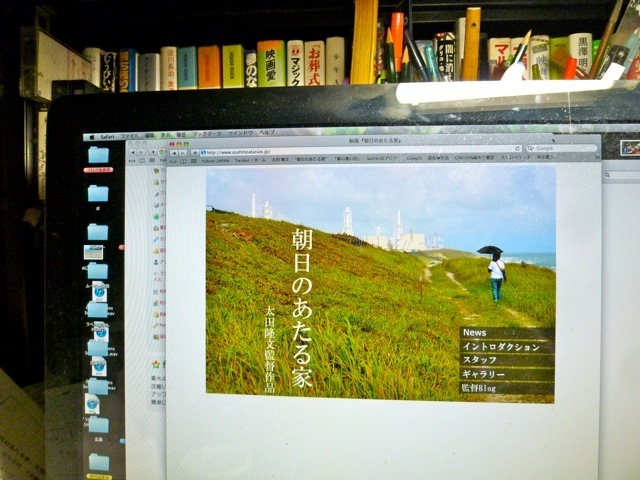Click the 朝日のあたる家 title on the page
Screen dimensions: 640x480
302,308
